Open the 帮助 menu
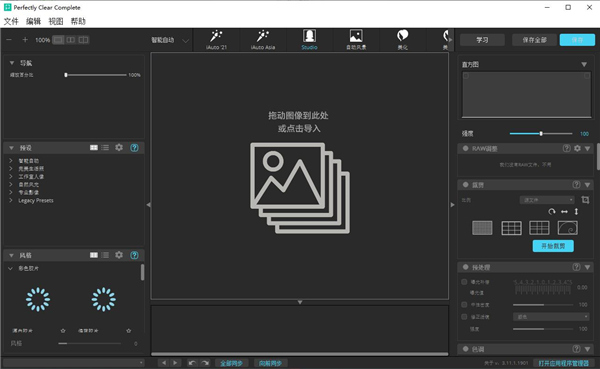 click(78, 21)
